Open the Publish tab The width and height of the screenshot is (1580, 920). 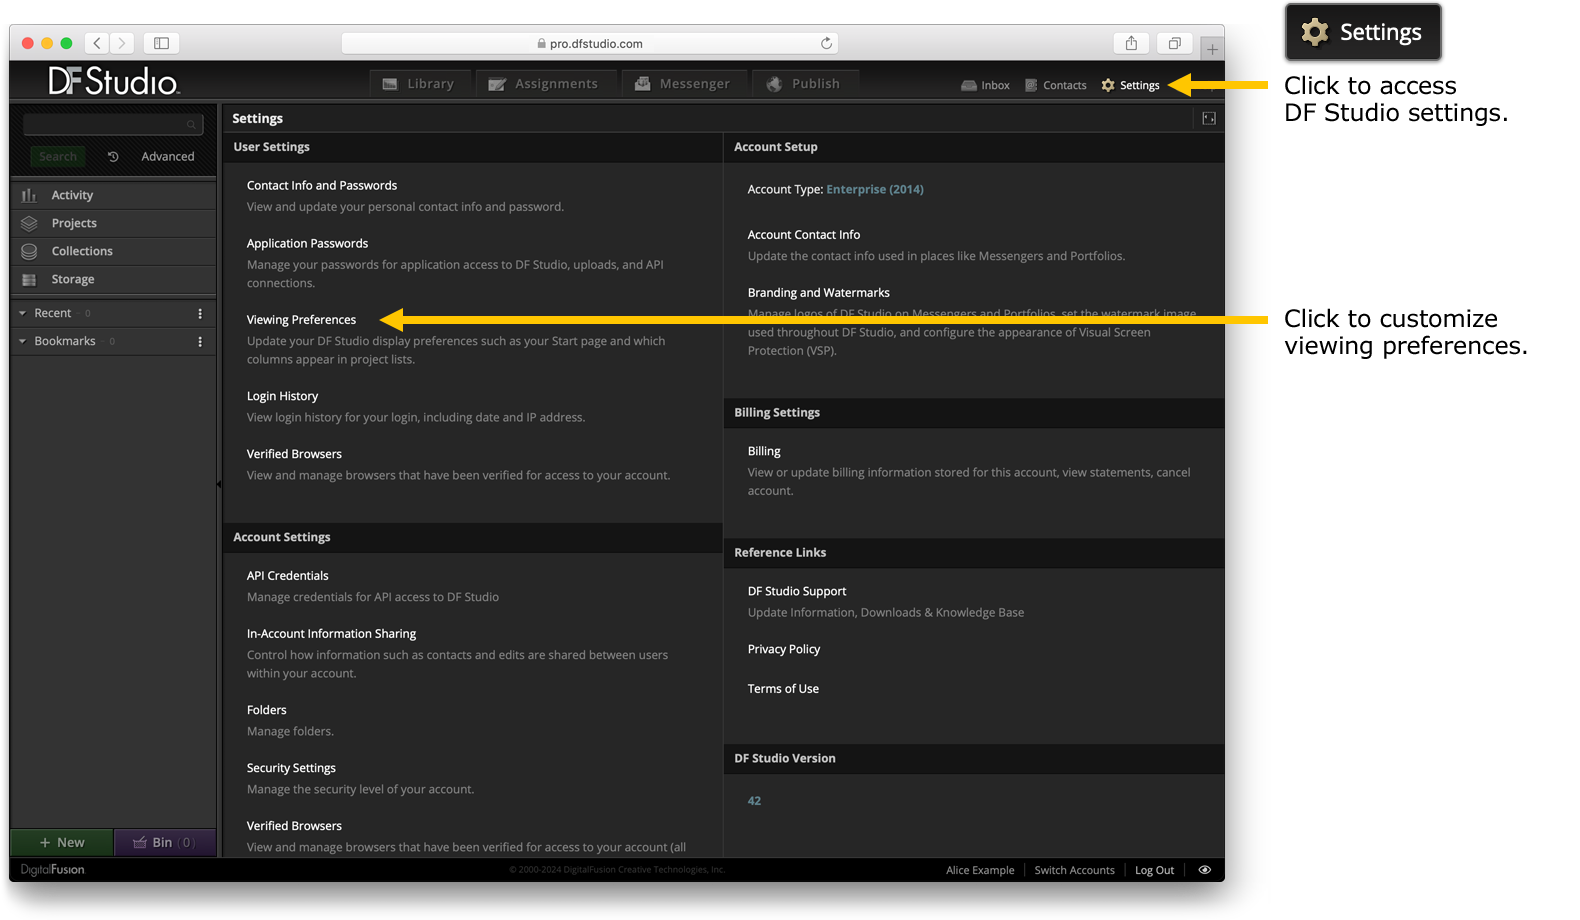click(x=804, y=84)
